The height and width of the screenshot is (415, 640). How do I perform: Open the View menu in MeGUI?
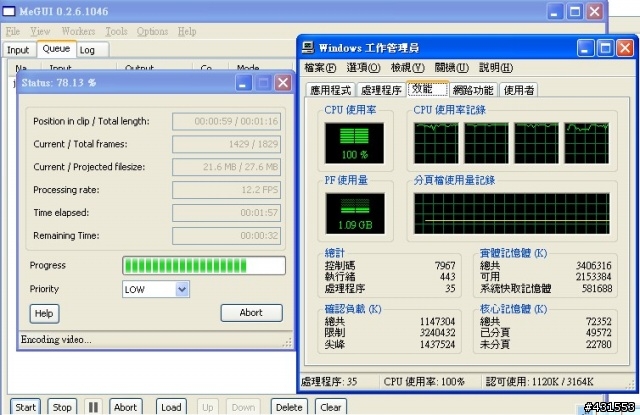[40, 31]
